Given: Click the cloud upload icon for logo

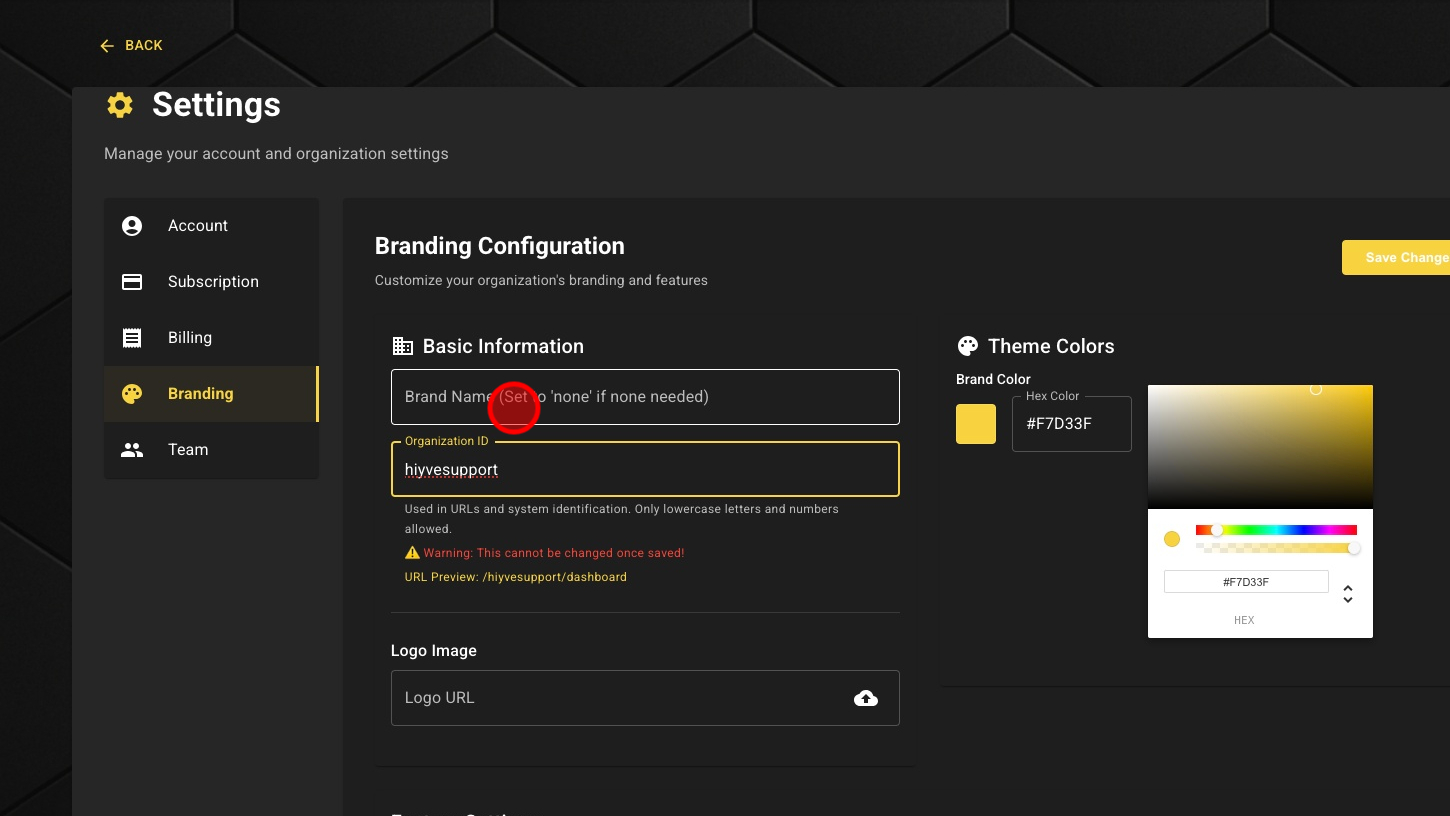Looking at the screenshot, I should (x=866, y=698).
